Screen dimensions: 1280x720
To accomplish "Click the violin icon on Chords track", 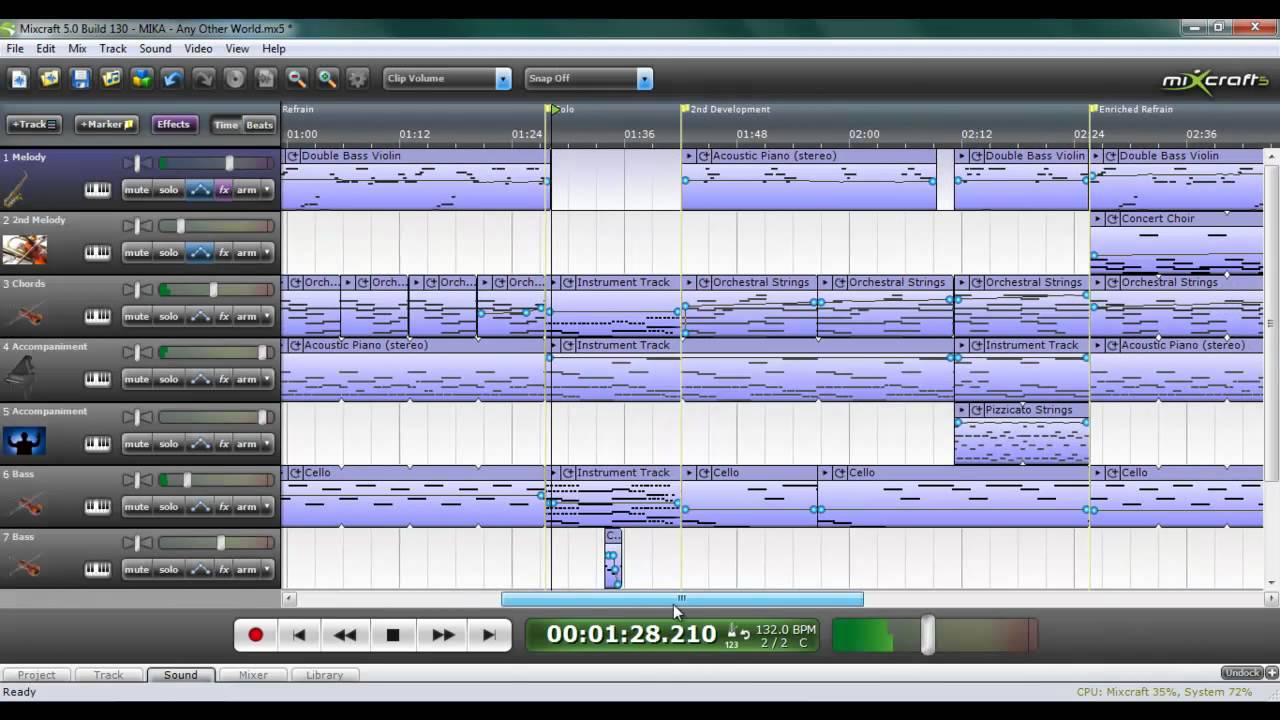I will (x=24, y=314).
